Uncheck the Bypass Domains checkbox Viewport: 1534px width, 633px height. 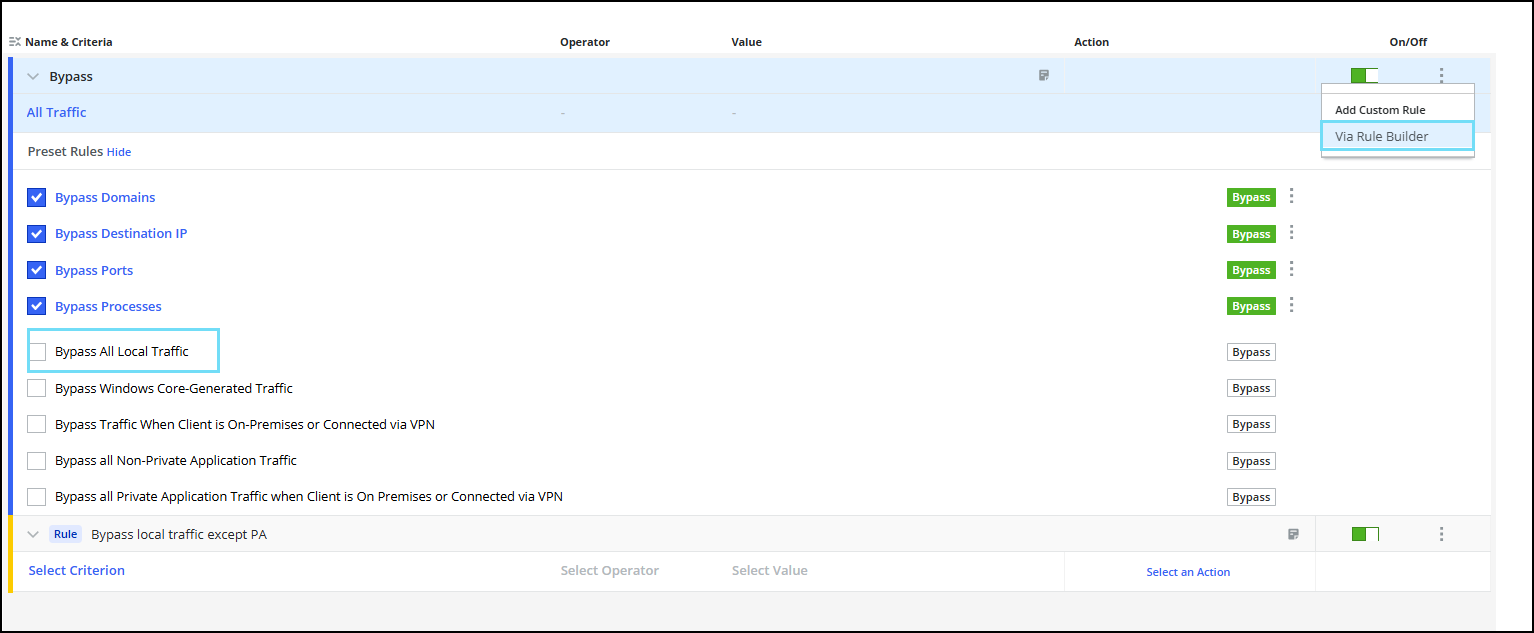point(36,197)
